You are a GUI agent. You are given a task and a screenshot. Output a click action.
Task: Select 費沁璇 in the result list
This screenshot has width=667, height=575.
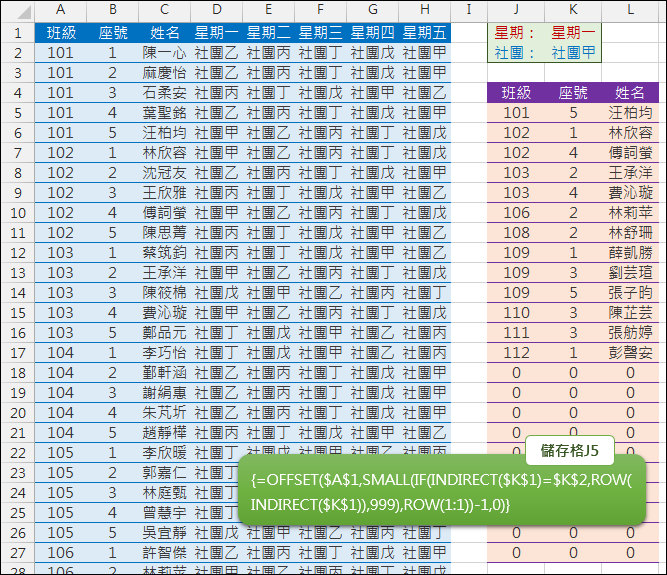coord(630,193)
